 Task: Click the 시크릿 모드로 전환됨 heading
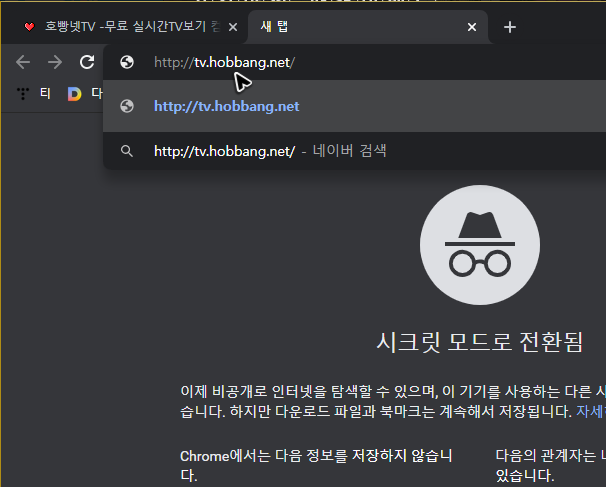tap(480, 342)
